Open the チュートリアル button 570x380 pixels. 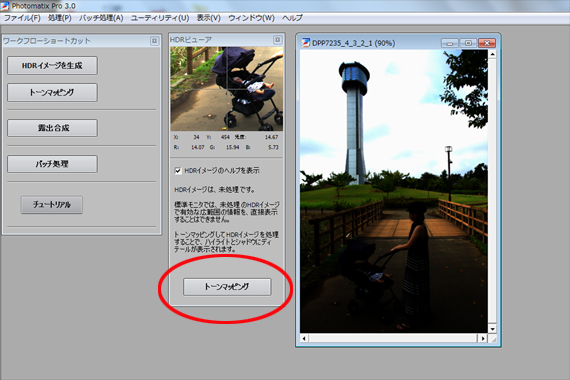(x=52, y=205)
